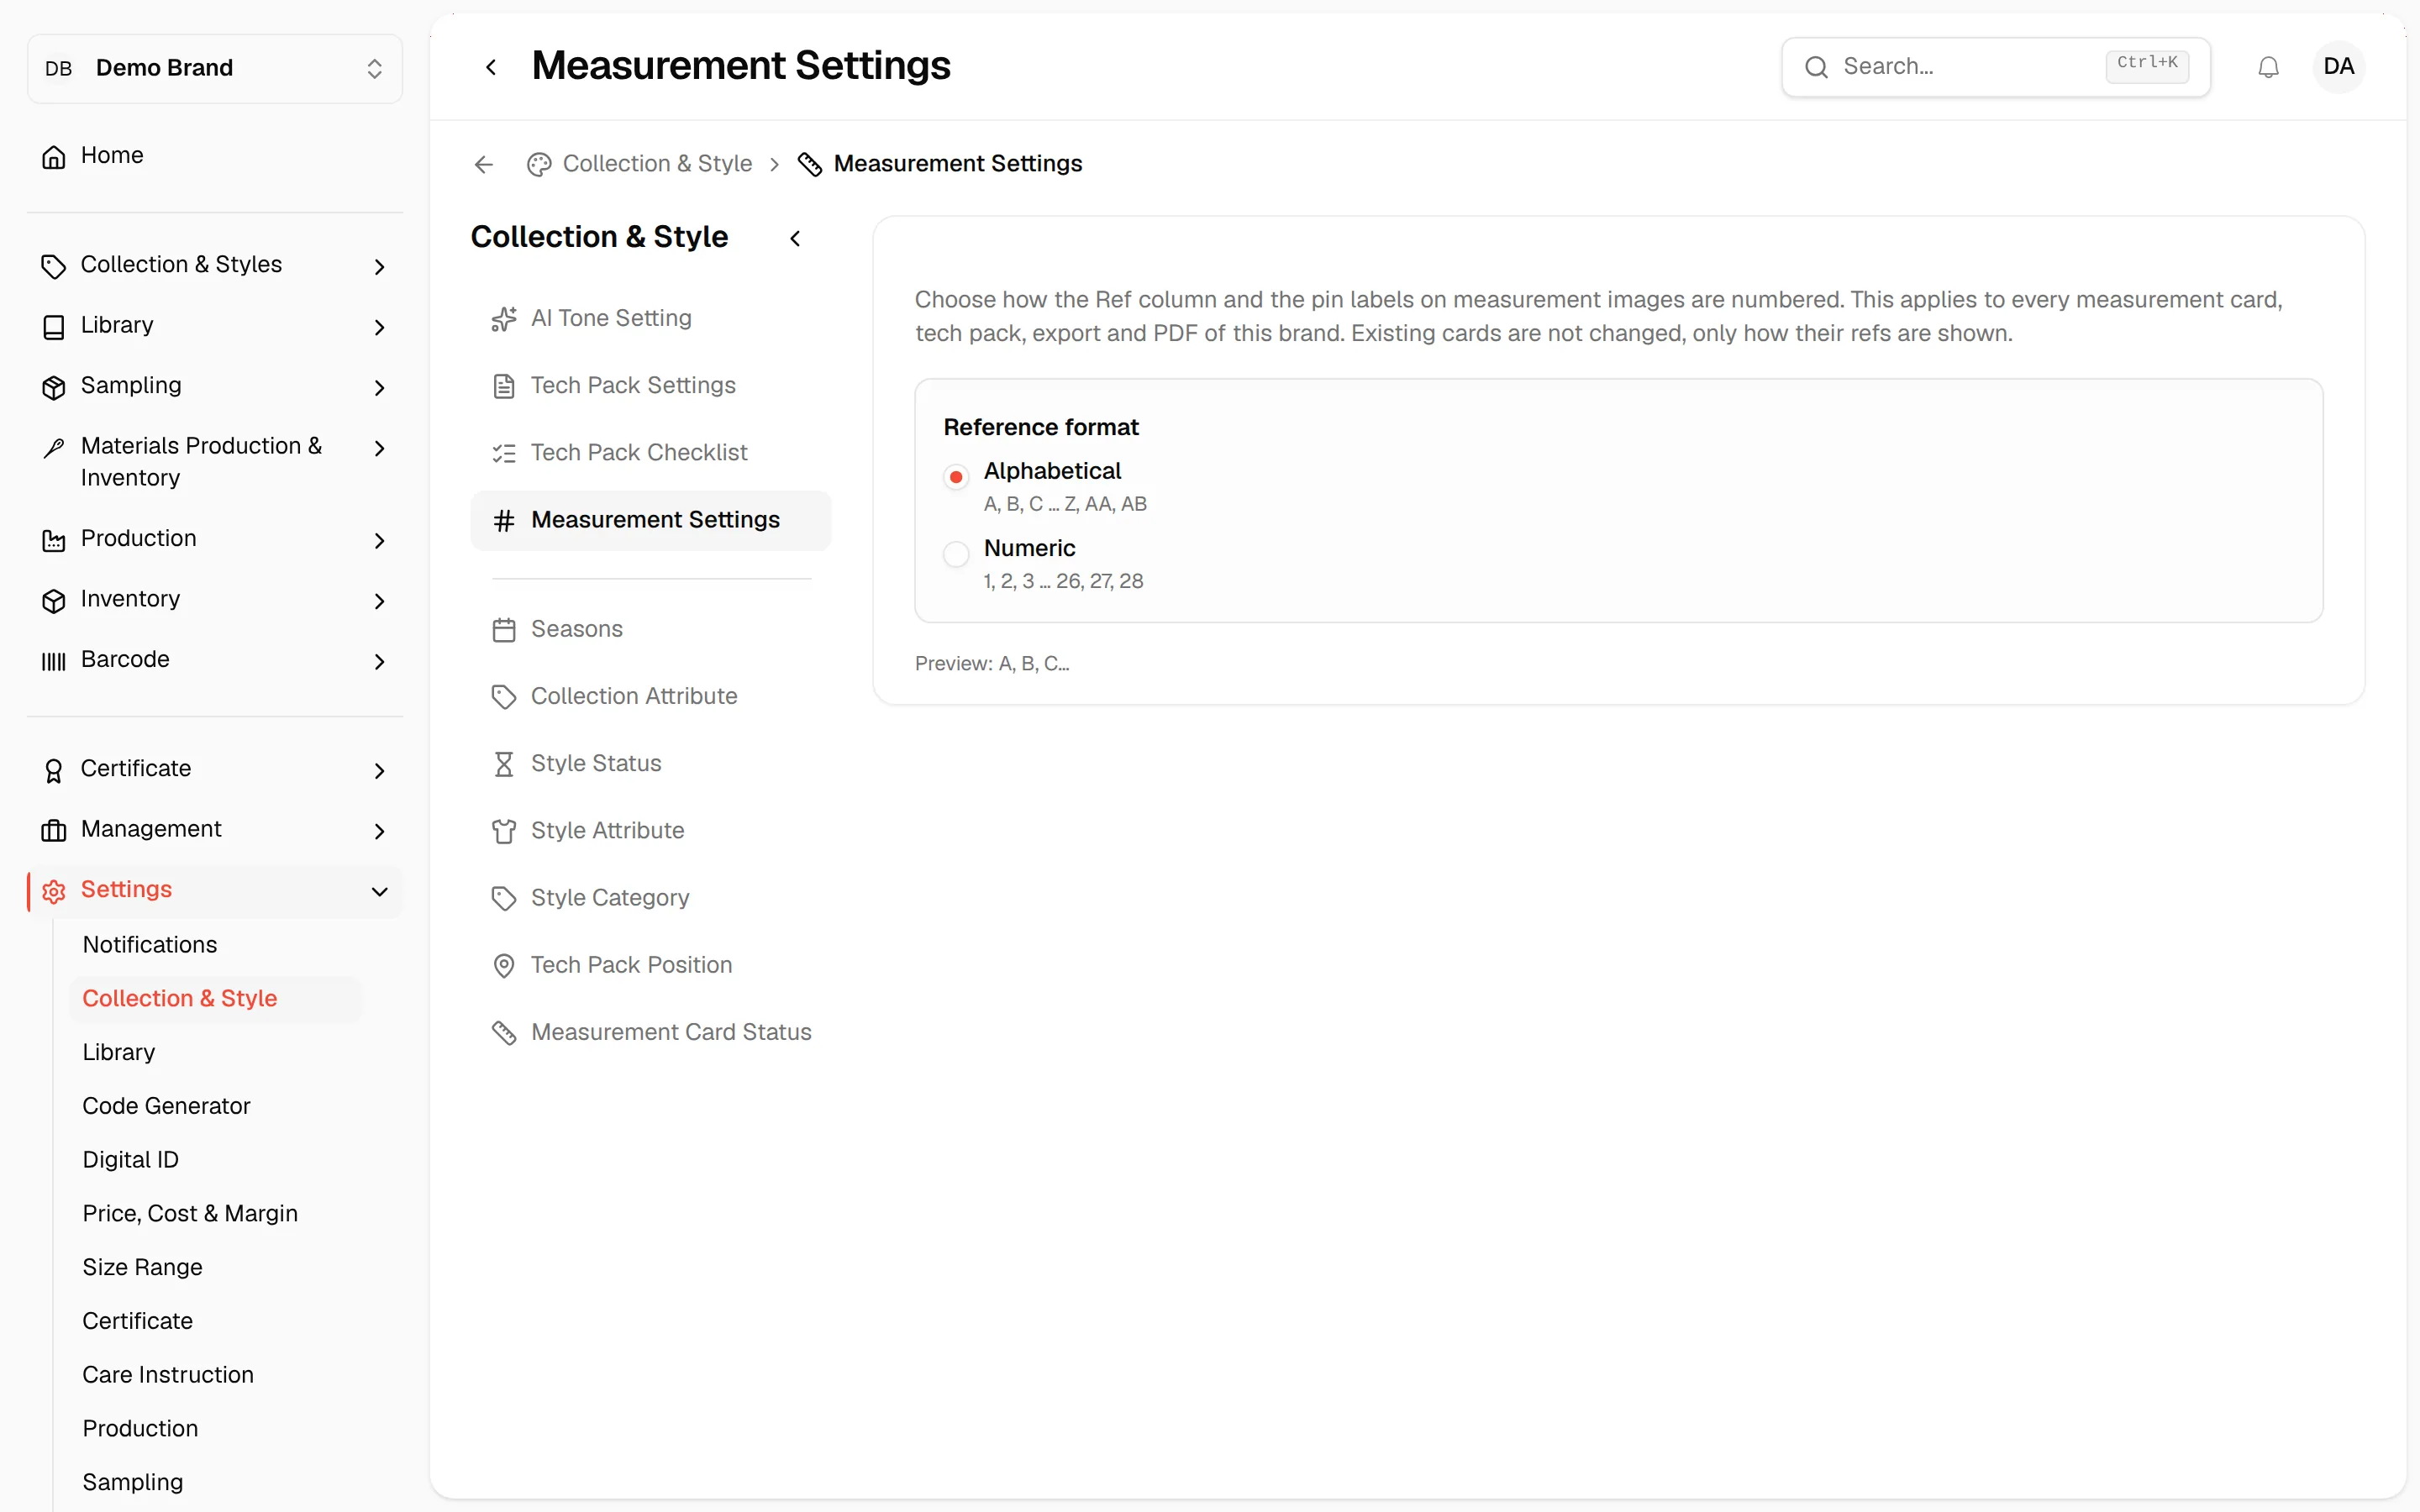Click the Library book icon in main nav
This screenshot has height=1512, width=2420.
pos(54,327)
